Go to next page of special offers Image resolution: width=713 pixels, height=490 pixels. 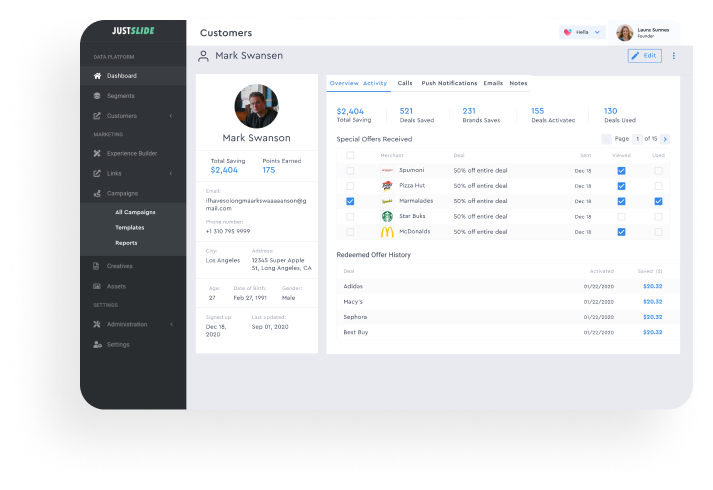tap(665, 139)
